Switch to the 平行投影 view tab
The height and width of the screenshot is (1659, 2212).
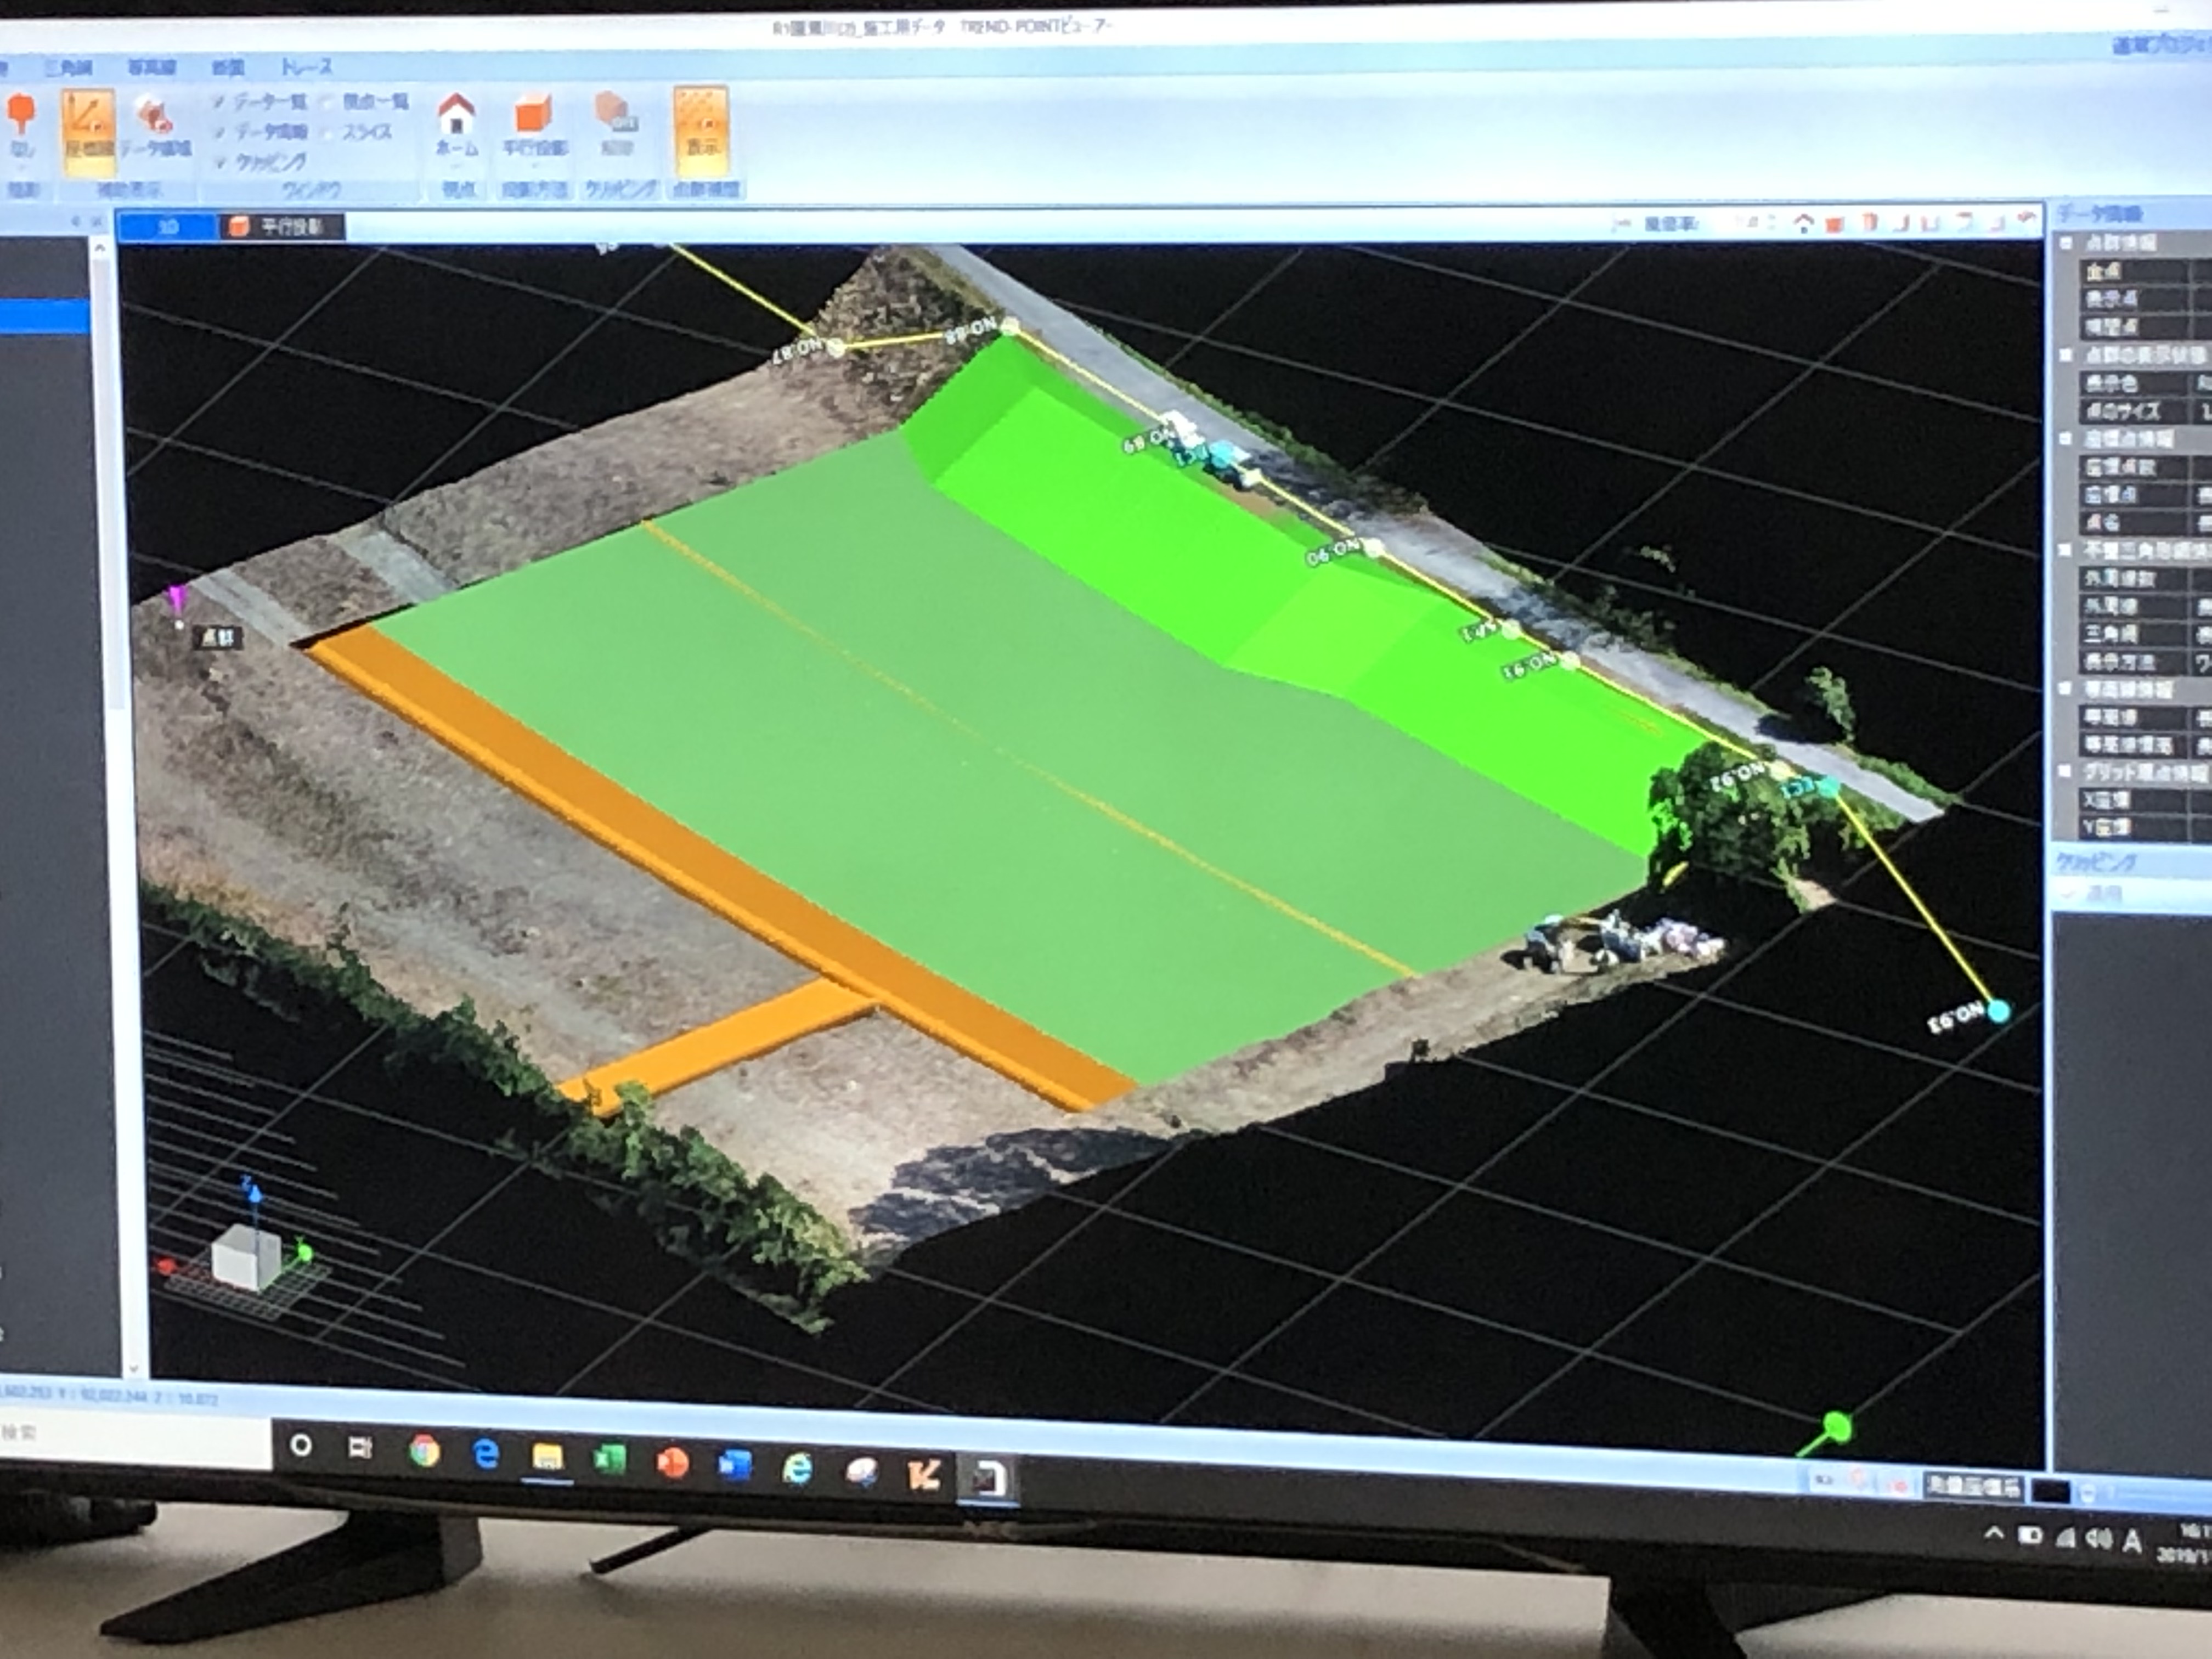pos(283,227)
